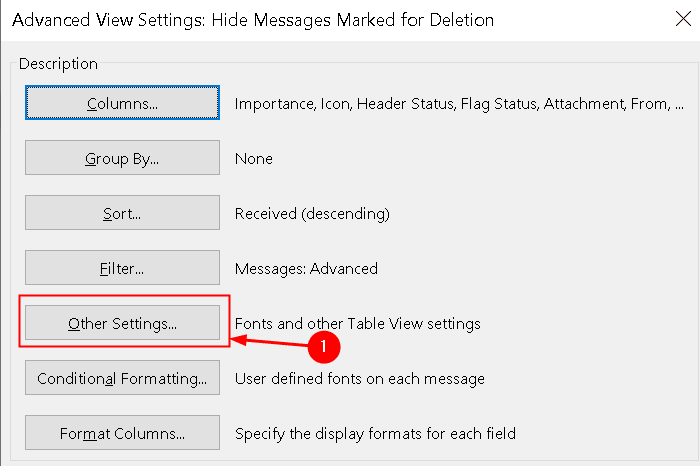Click 'Fonts and other Table View settings' text
This screenshot has height=466, width=700.
358,324
